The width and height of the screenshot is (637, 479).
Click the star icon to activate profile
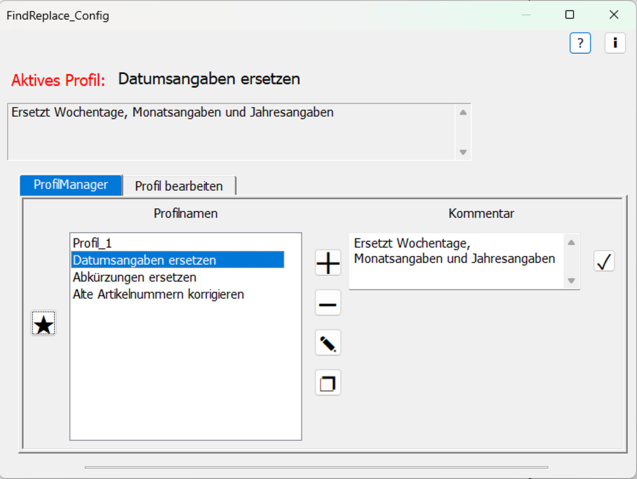tap(43, 324)
